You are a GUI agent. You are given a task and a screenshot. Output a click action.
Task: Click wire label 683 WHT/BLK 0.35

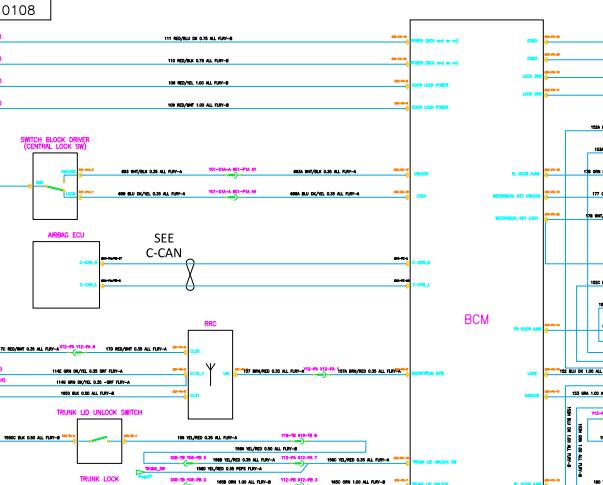[152, 172]
